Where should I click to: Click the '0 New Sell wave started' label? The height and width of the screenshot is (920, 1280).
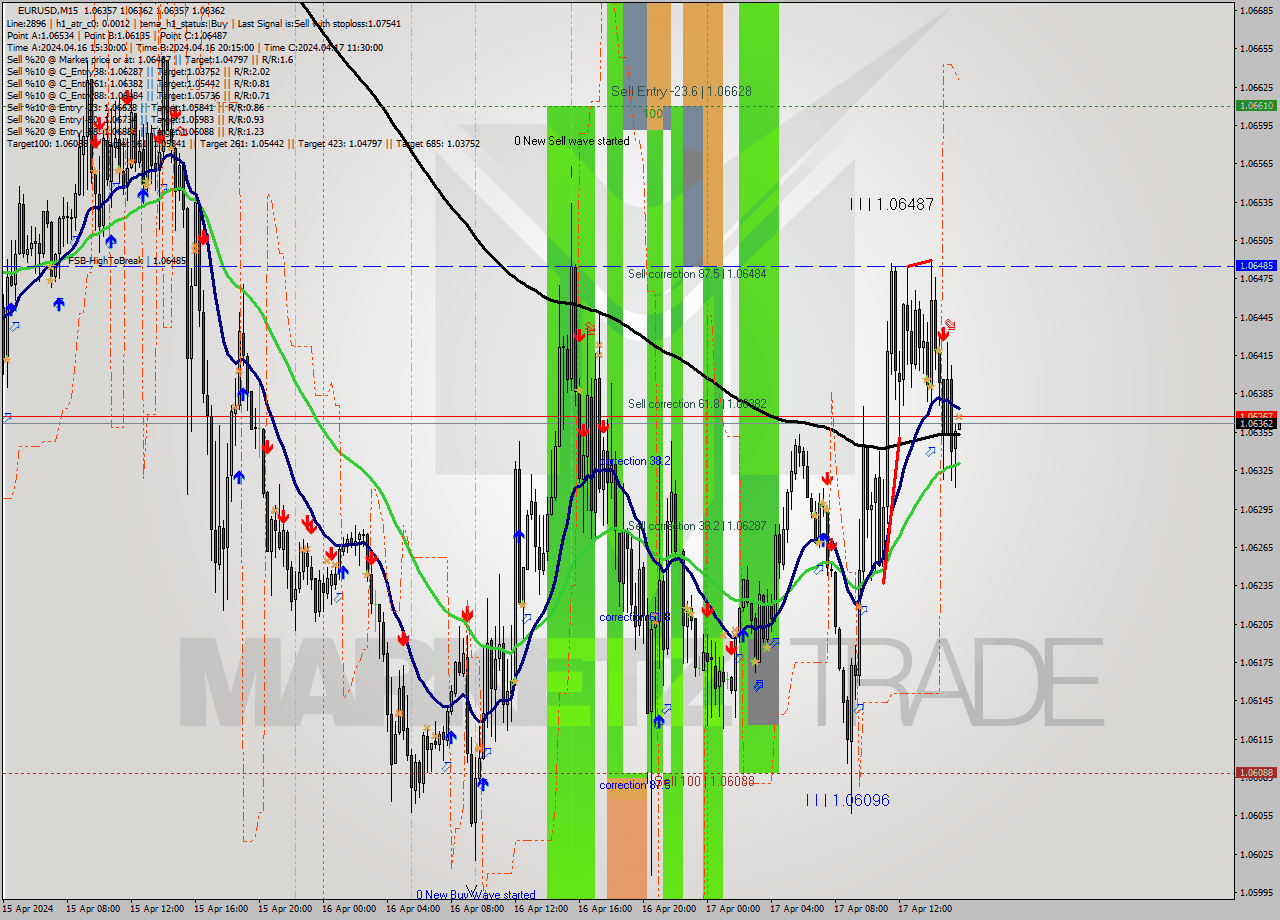(x=572, y=141)
